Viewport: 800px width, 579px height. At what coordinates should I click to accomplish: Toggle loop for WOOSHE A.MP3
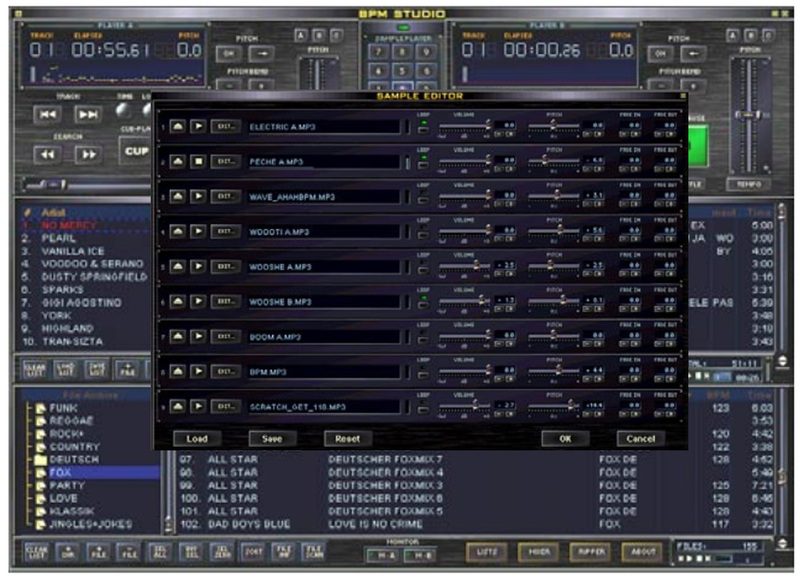(423, 270)
